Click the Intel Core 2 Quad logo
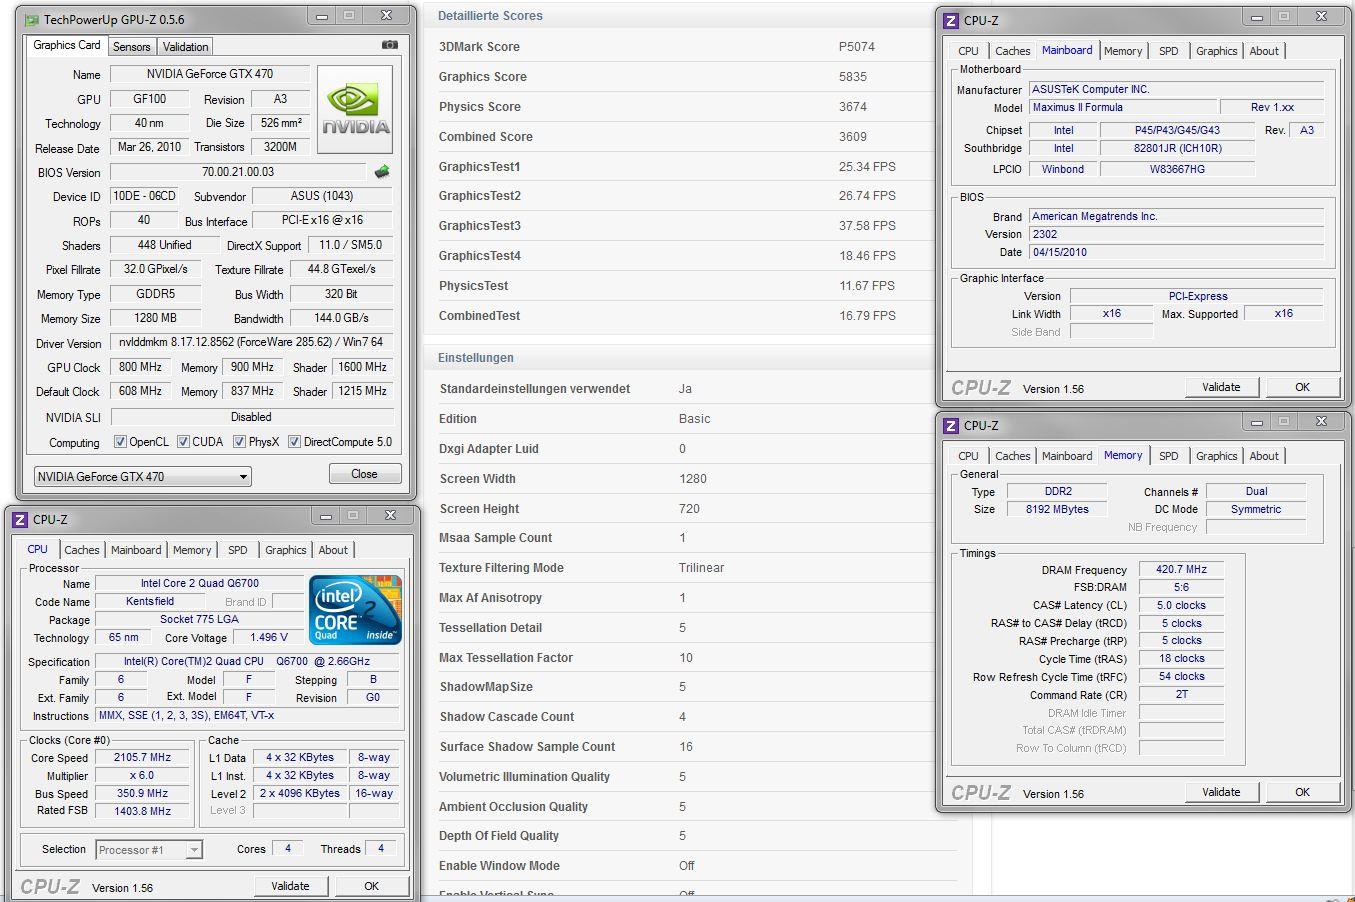Image resolution: width=1355 pixels, height=902 pixels. pyautogui.click(x=355, y=609)
